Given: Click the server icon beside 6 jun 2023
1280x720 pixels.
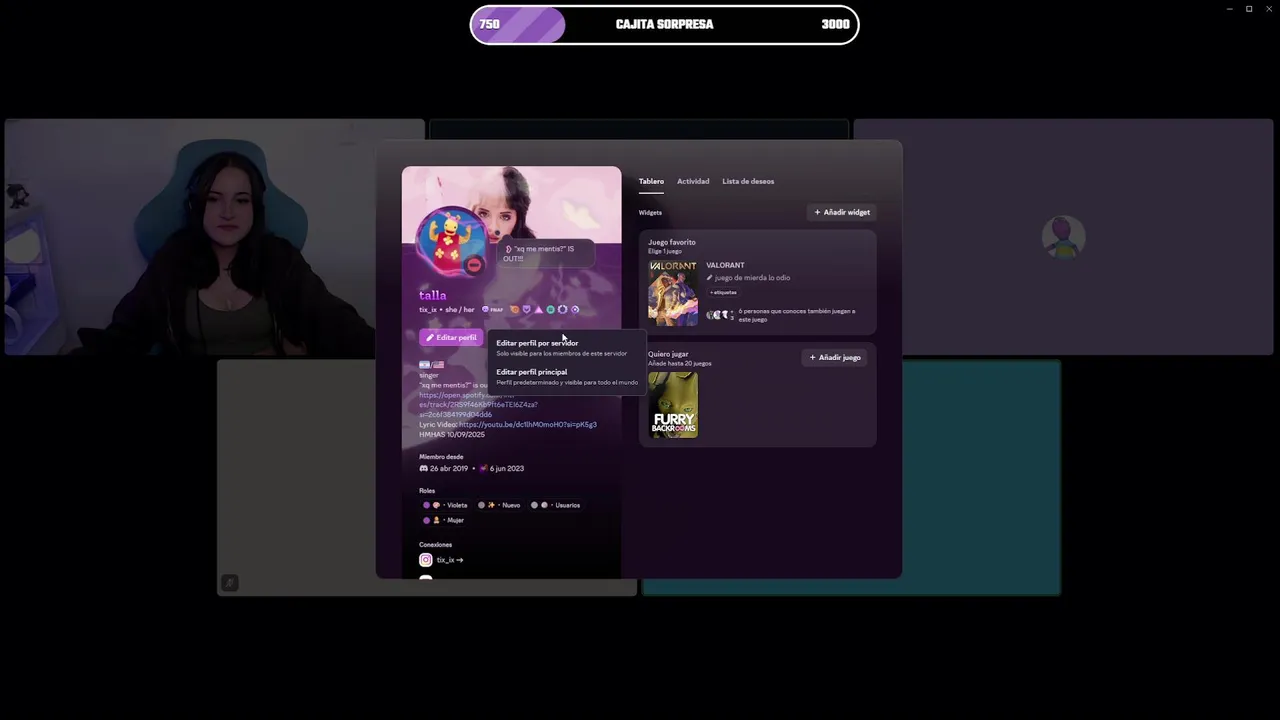Looking at the screenshot, I should coord(484,468).
